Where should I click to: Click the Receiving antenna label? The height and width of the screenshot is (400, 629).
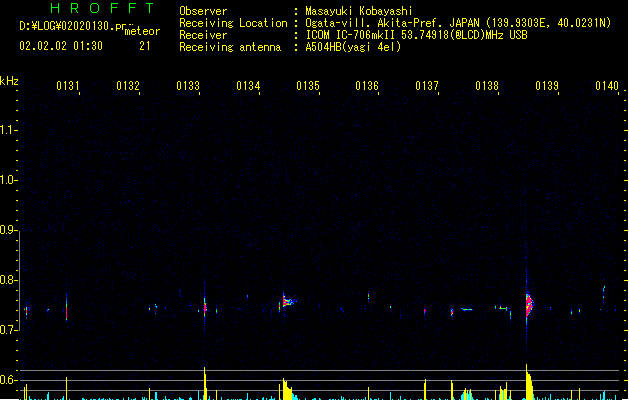230,47
